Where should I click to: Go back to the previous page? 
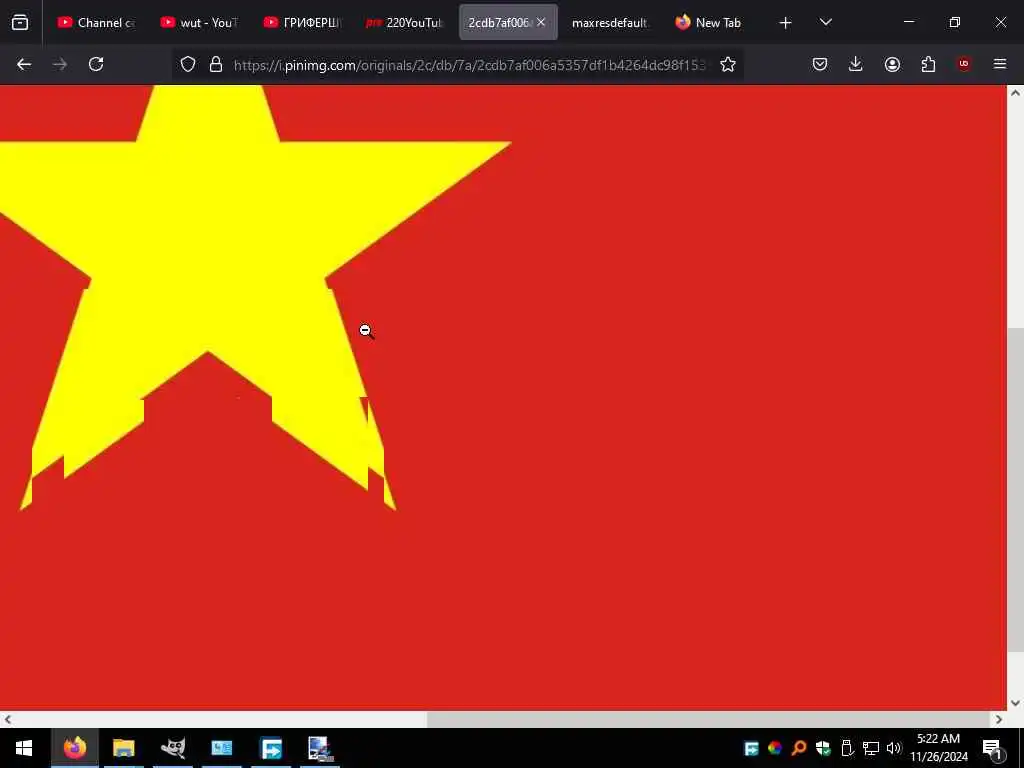click(24, 64)
